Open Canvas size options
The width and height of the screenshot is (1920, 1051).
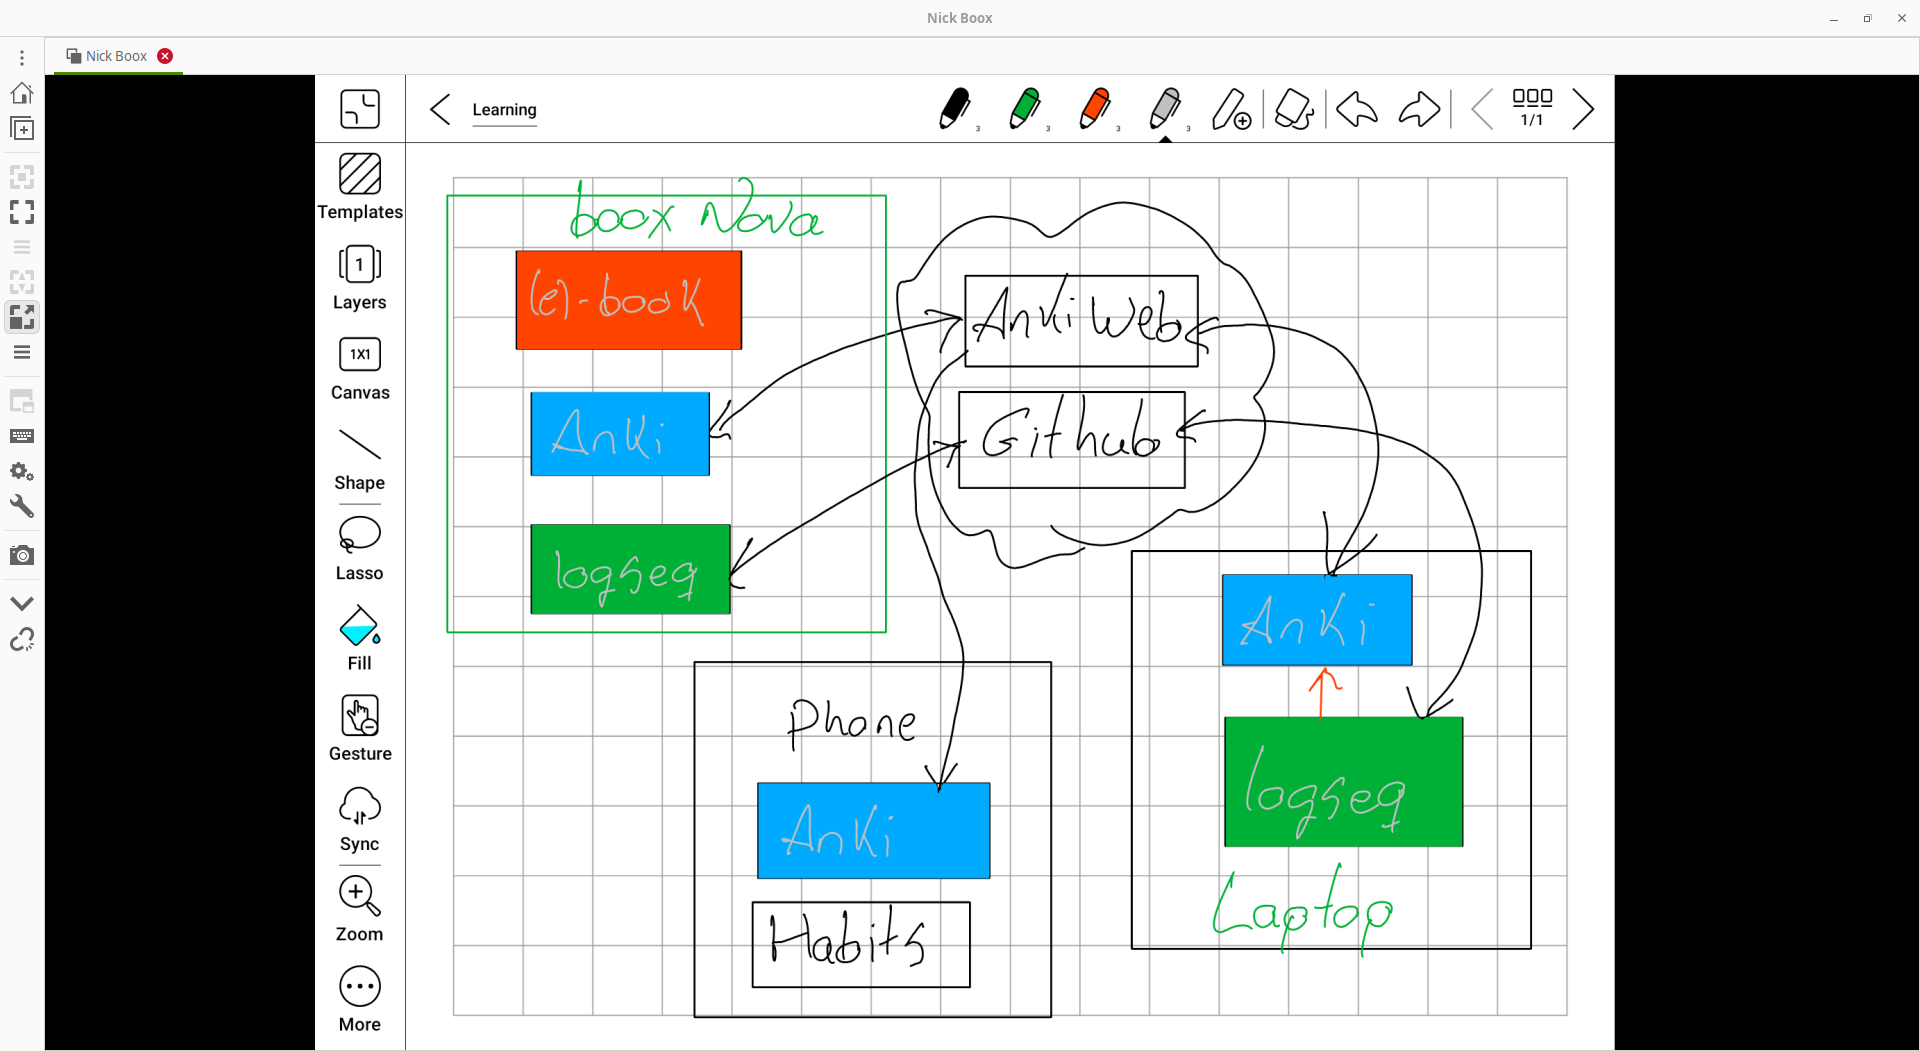point(360,368)
